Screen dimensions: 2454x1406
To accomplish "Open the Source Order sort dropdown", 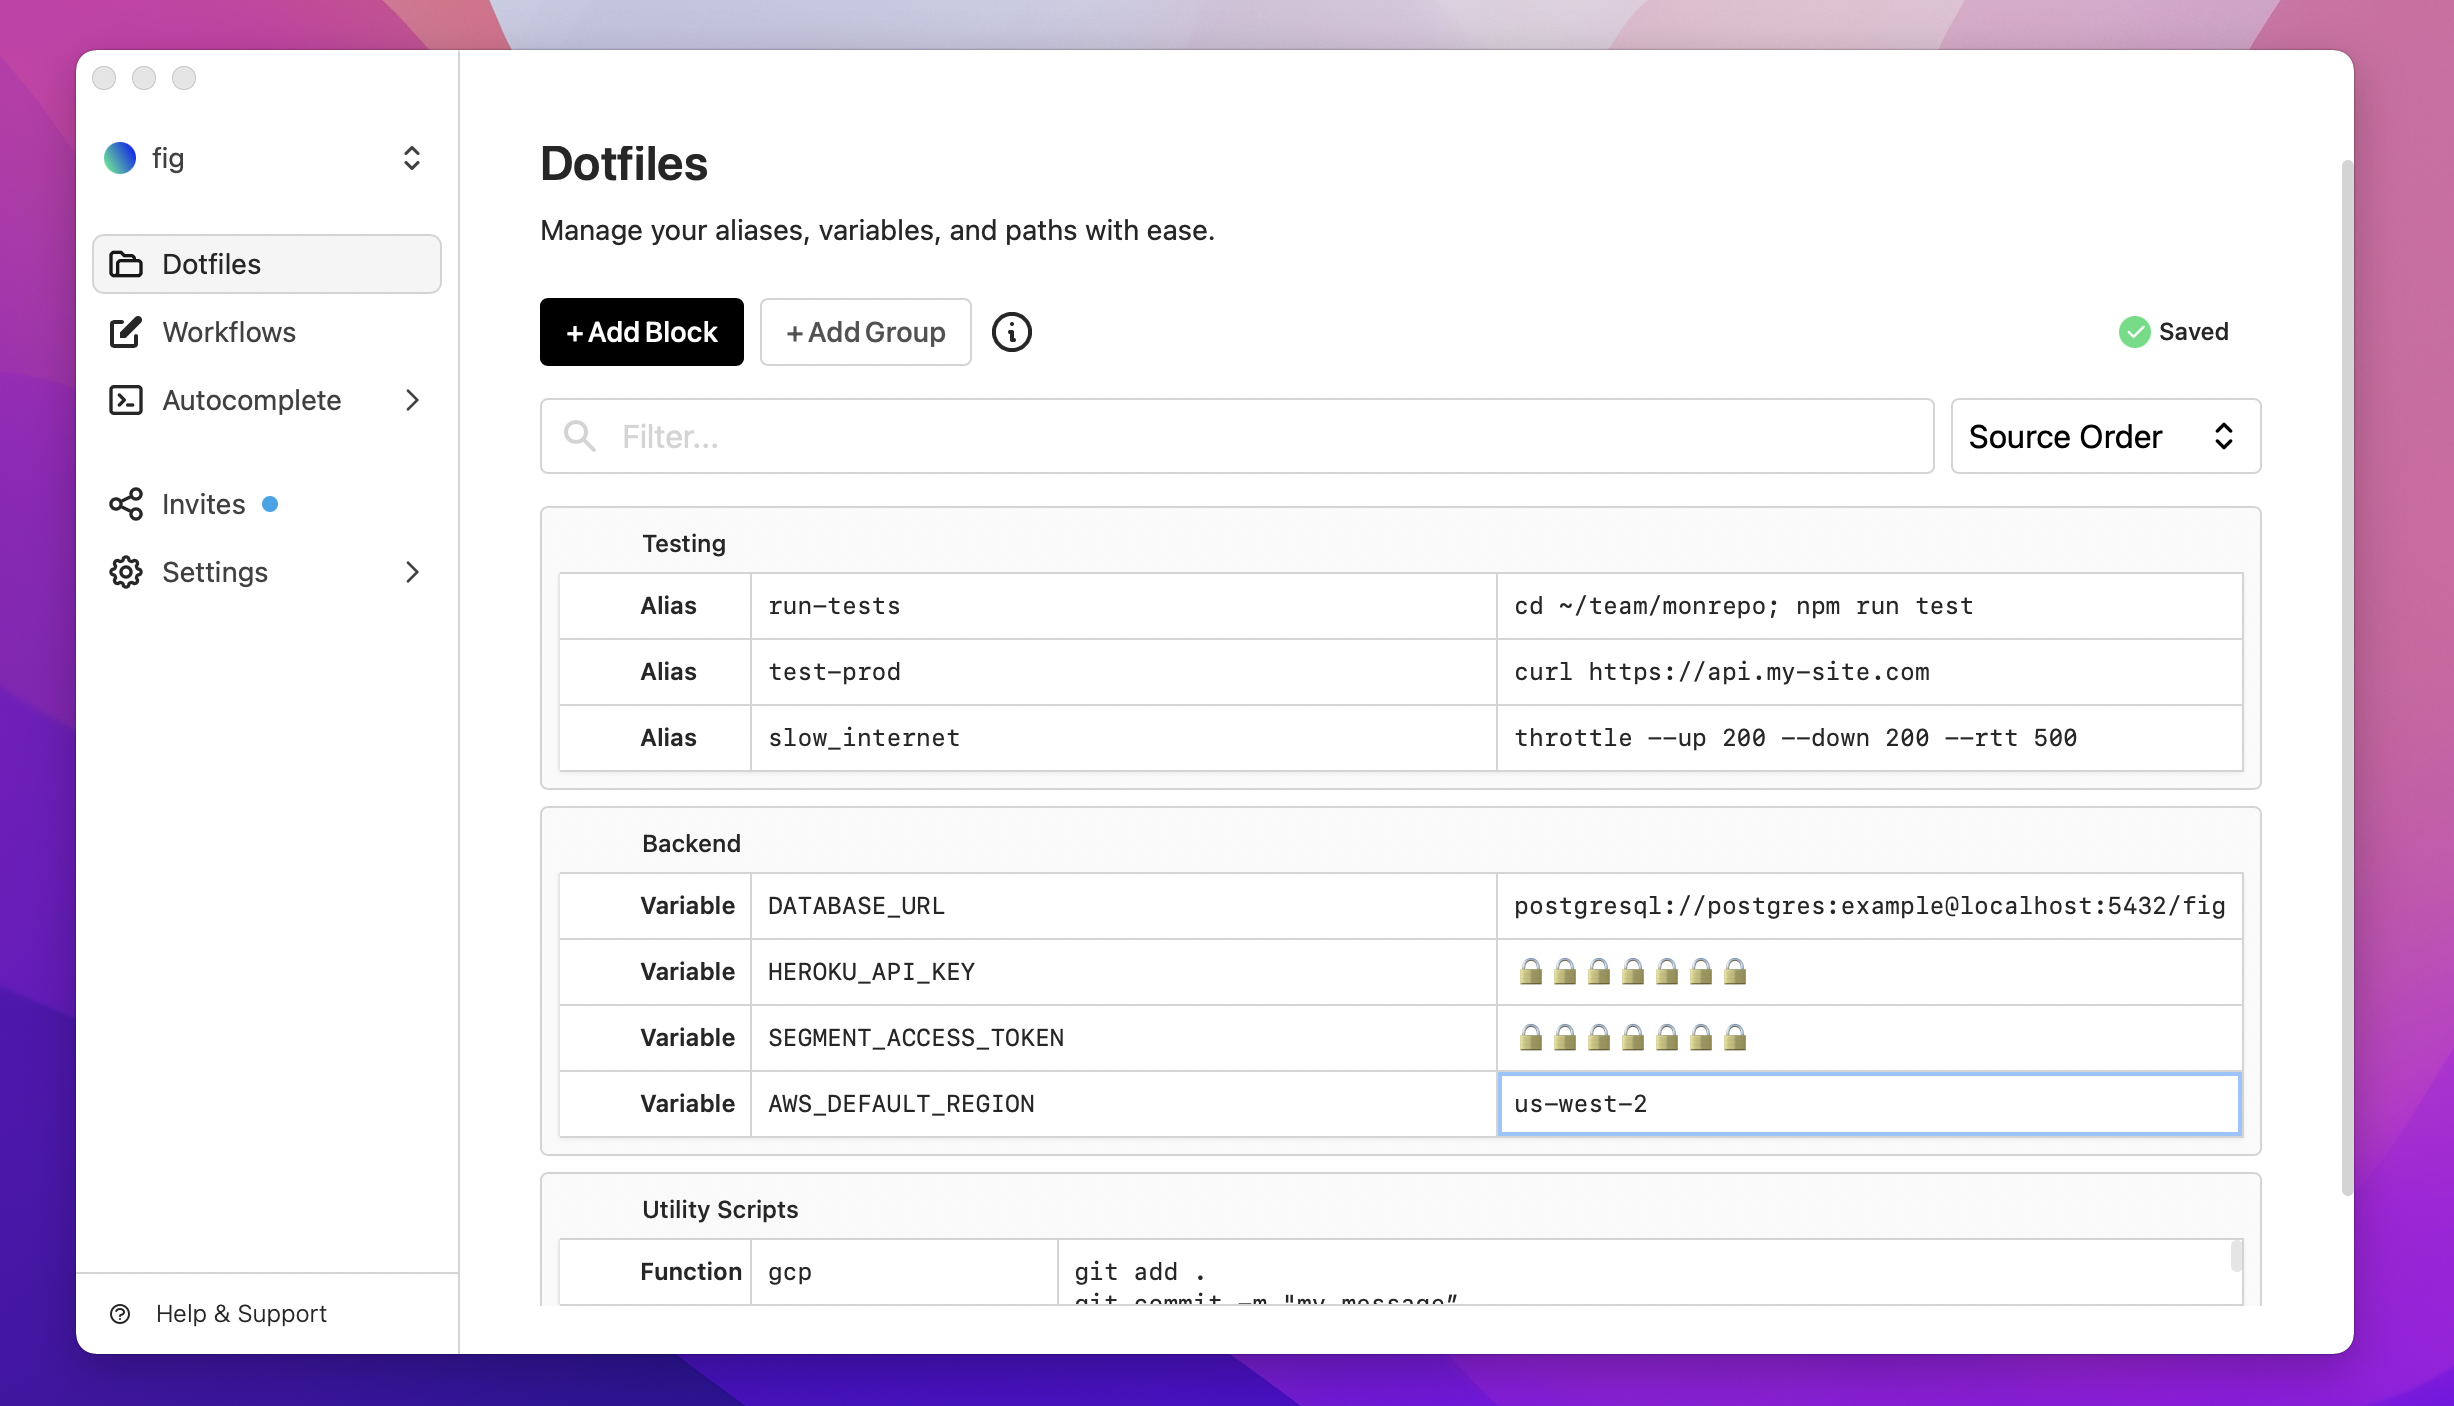I will 2106,436.
